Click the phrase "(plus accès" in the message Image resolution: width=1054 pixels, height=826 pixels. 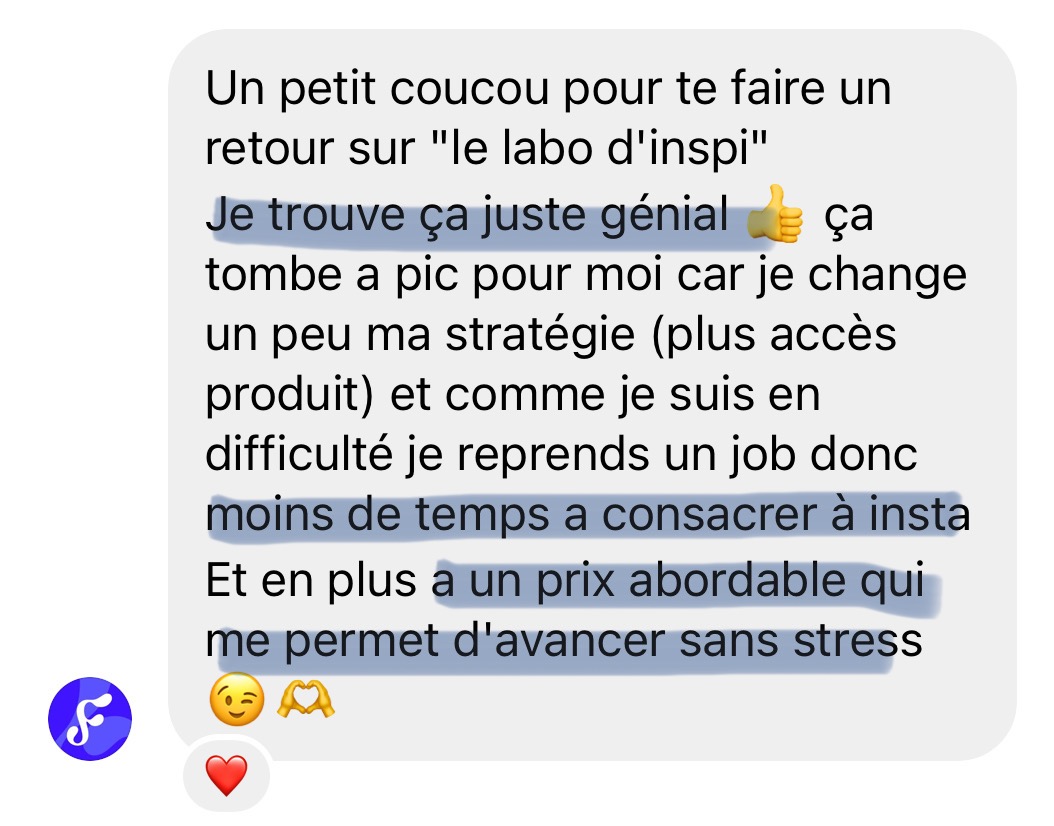tap(774, 335)
